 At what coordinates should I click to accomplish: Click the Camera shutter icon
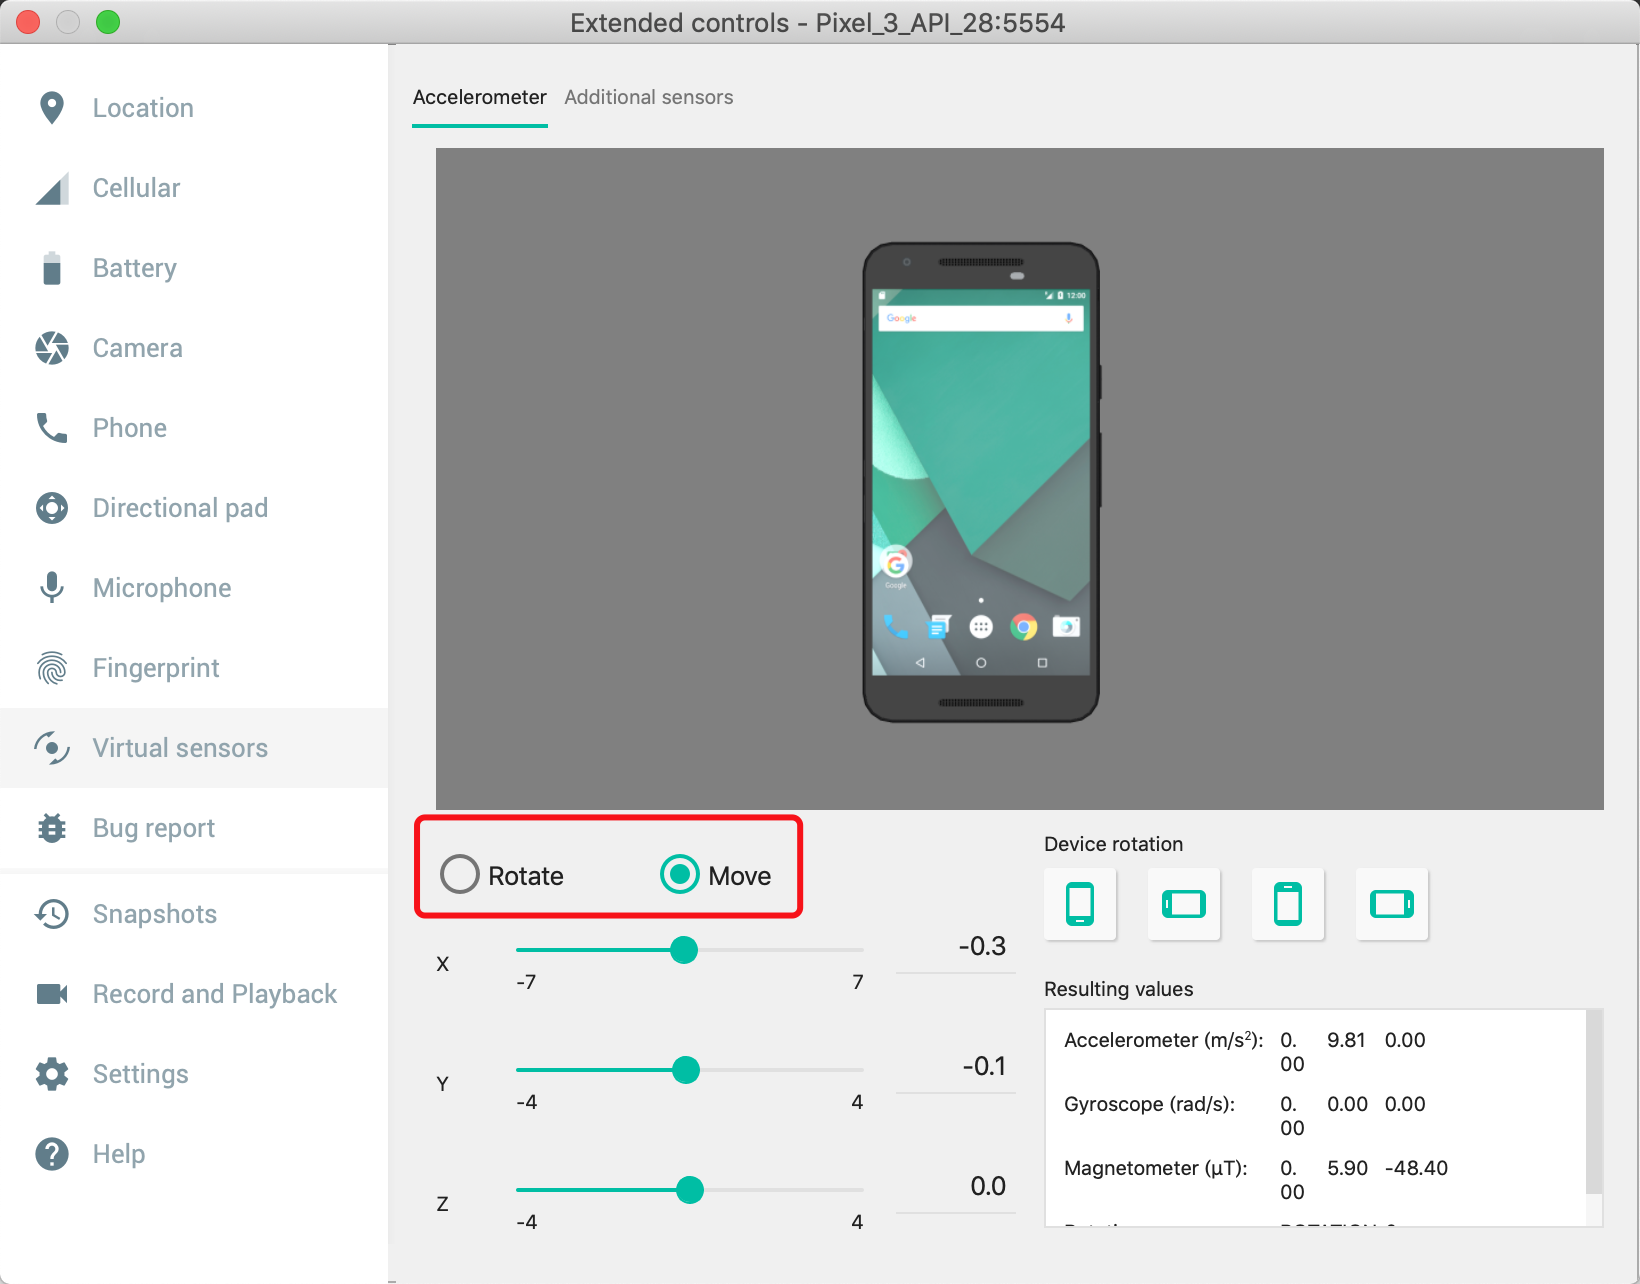point(52,348)
